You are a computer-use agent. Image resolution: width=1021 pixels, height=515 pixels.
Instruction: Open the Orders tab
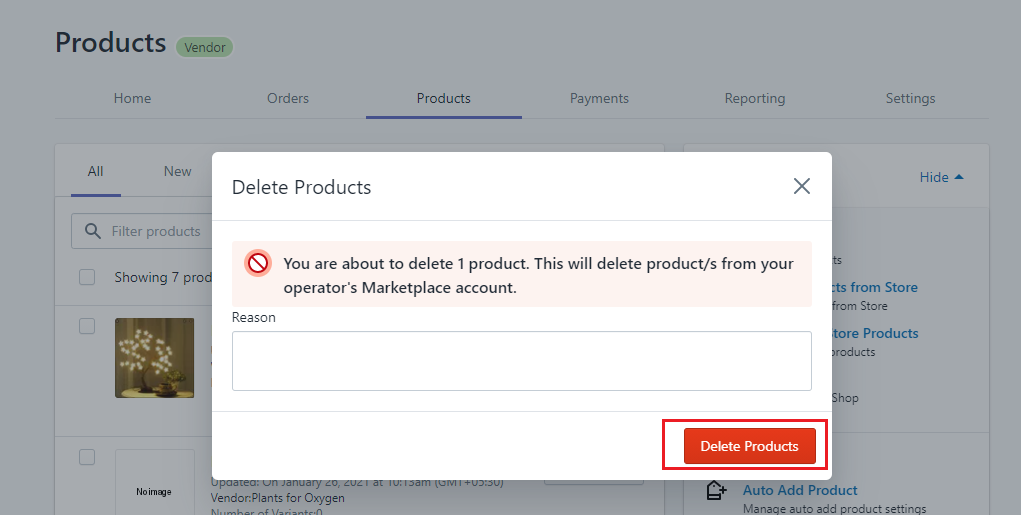point(288,98)
